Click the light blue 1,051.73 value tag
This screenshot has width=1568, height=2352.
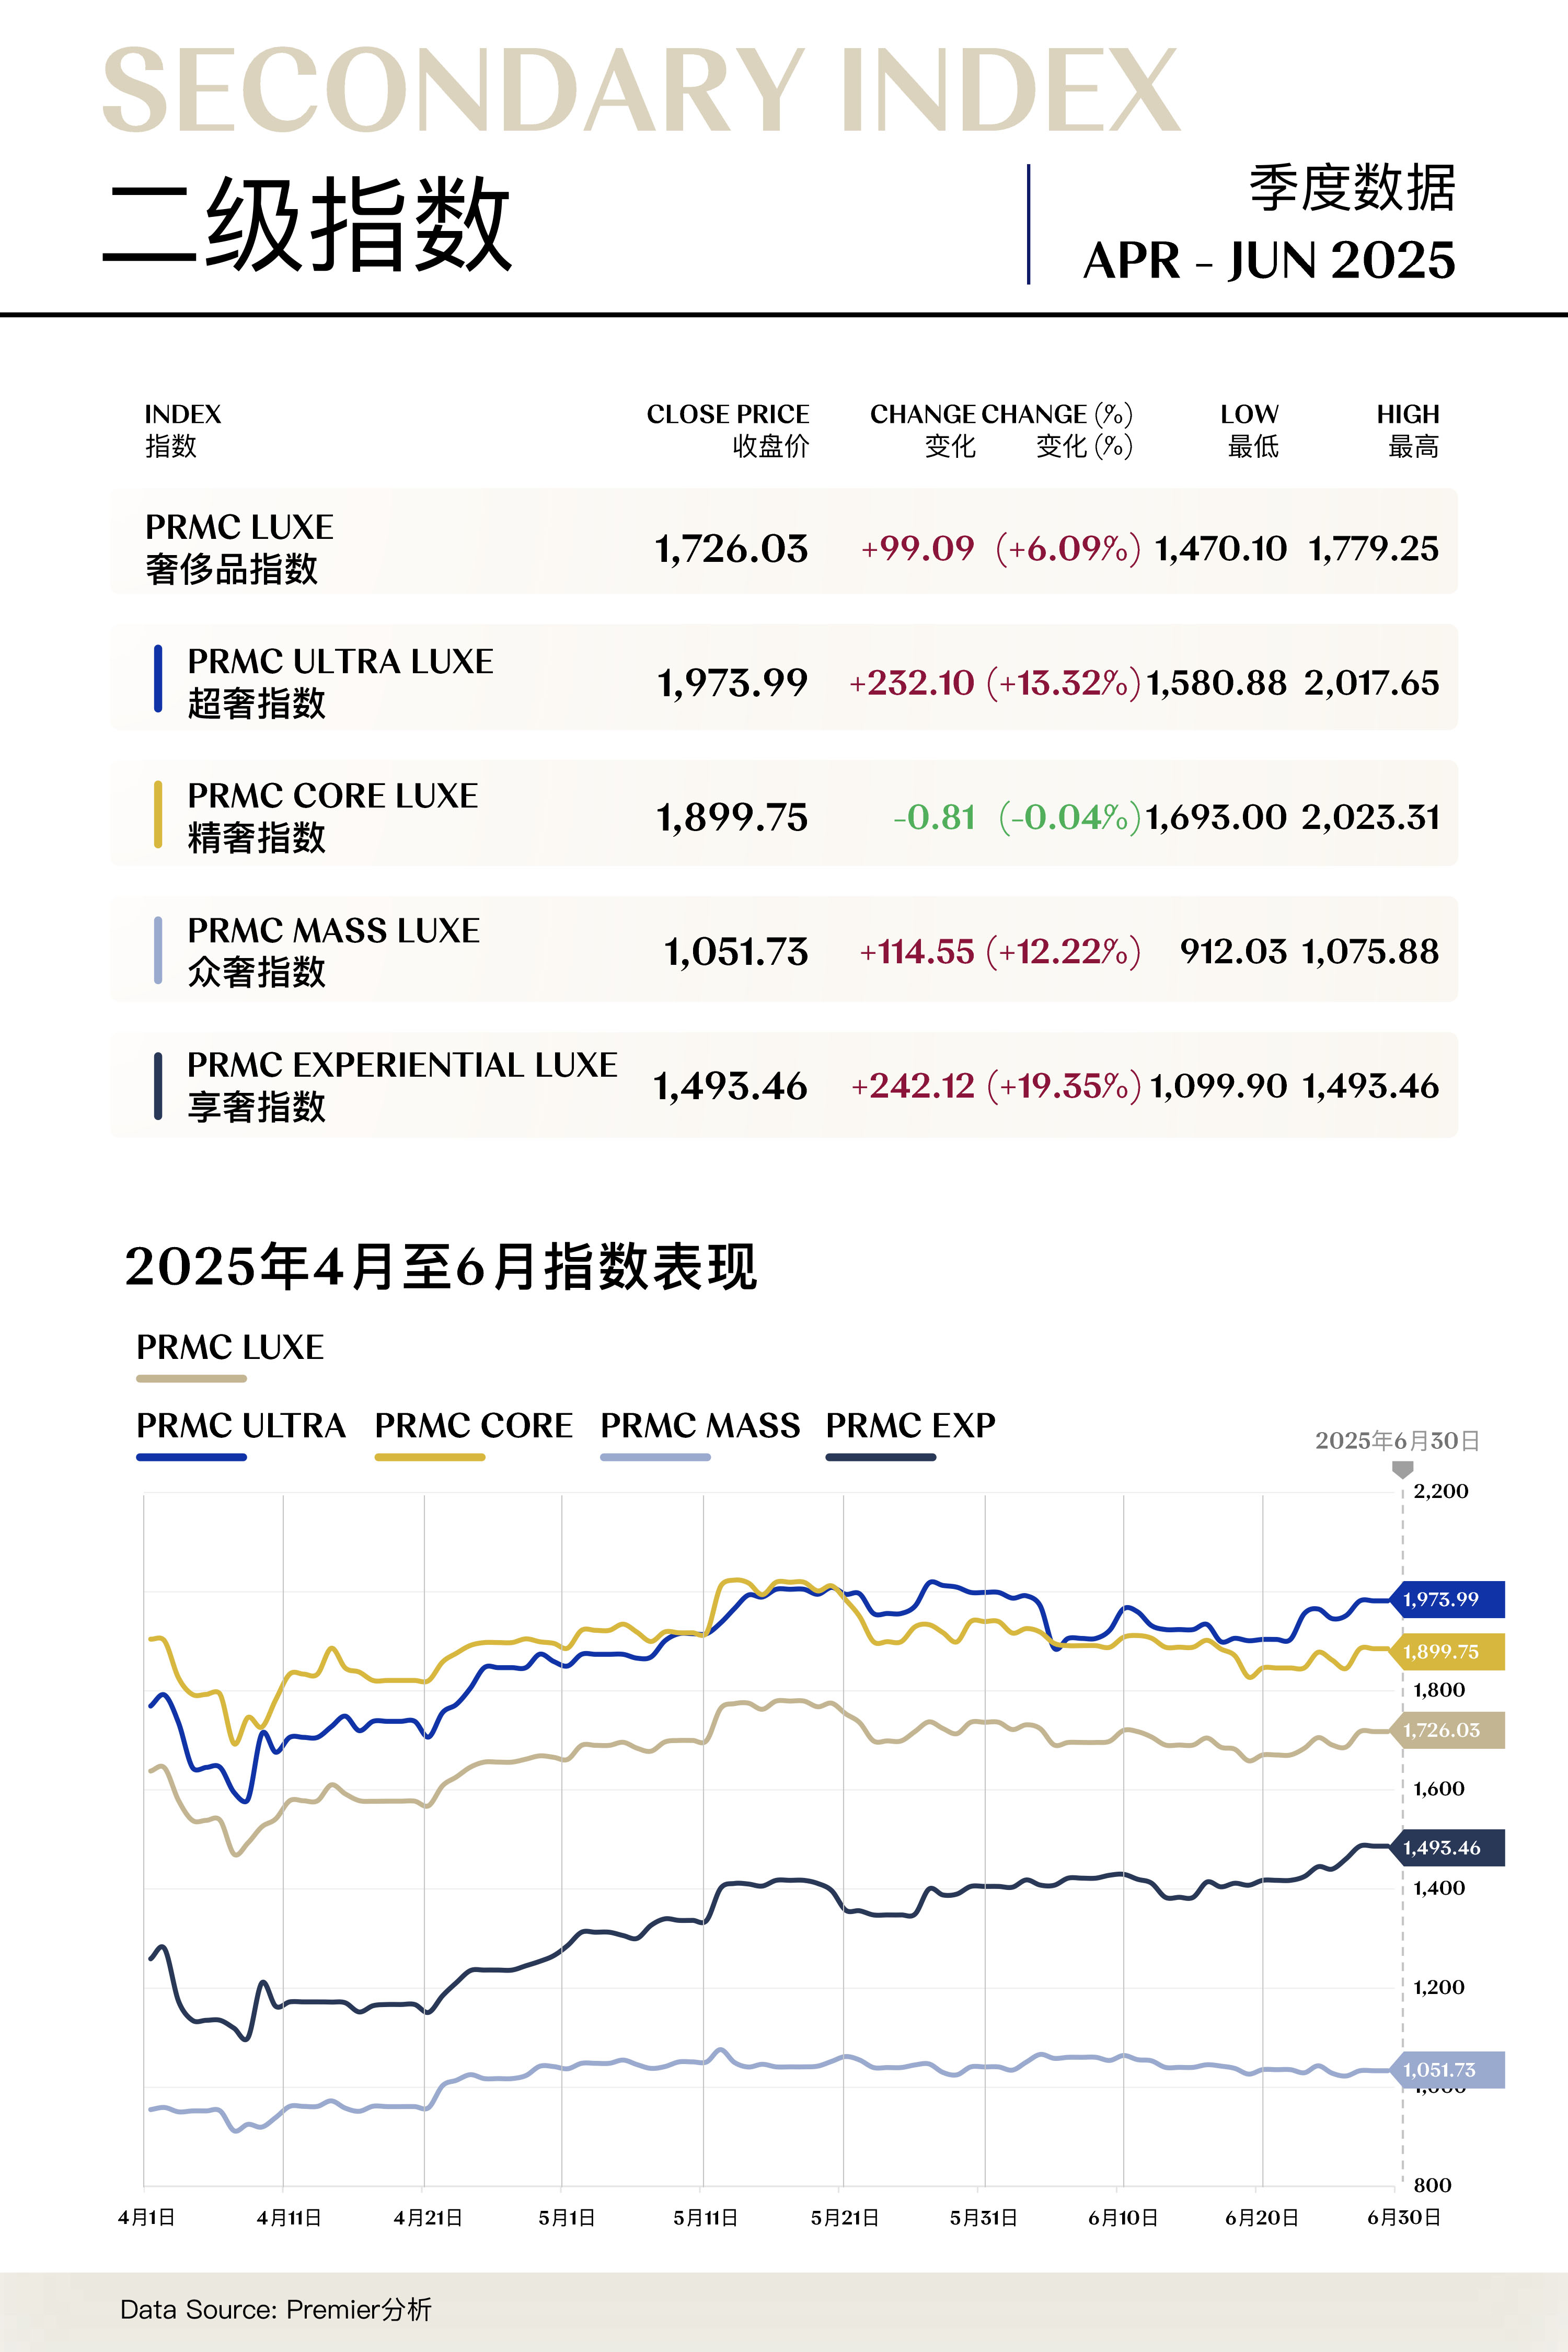click(1446, 2070)
